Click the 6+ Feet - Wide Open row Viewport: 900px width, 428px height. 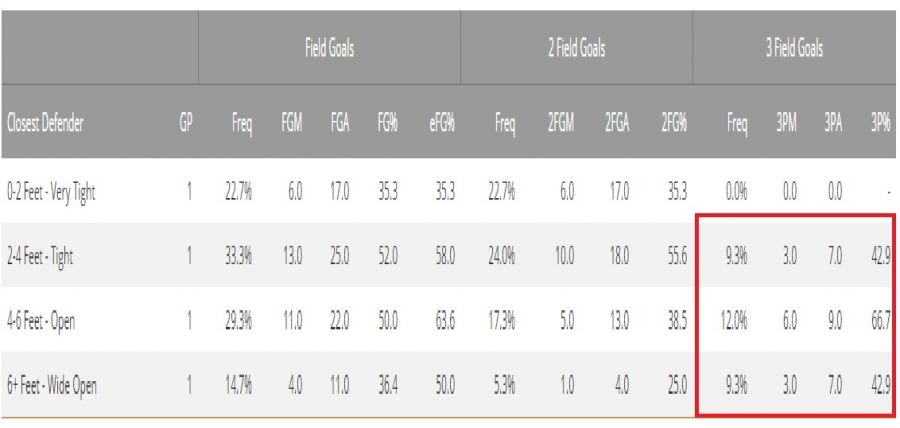tap(51, 387)
